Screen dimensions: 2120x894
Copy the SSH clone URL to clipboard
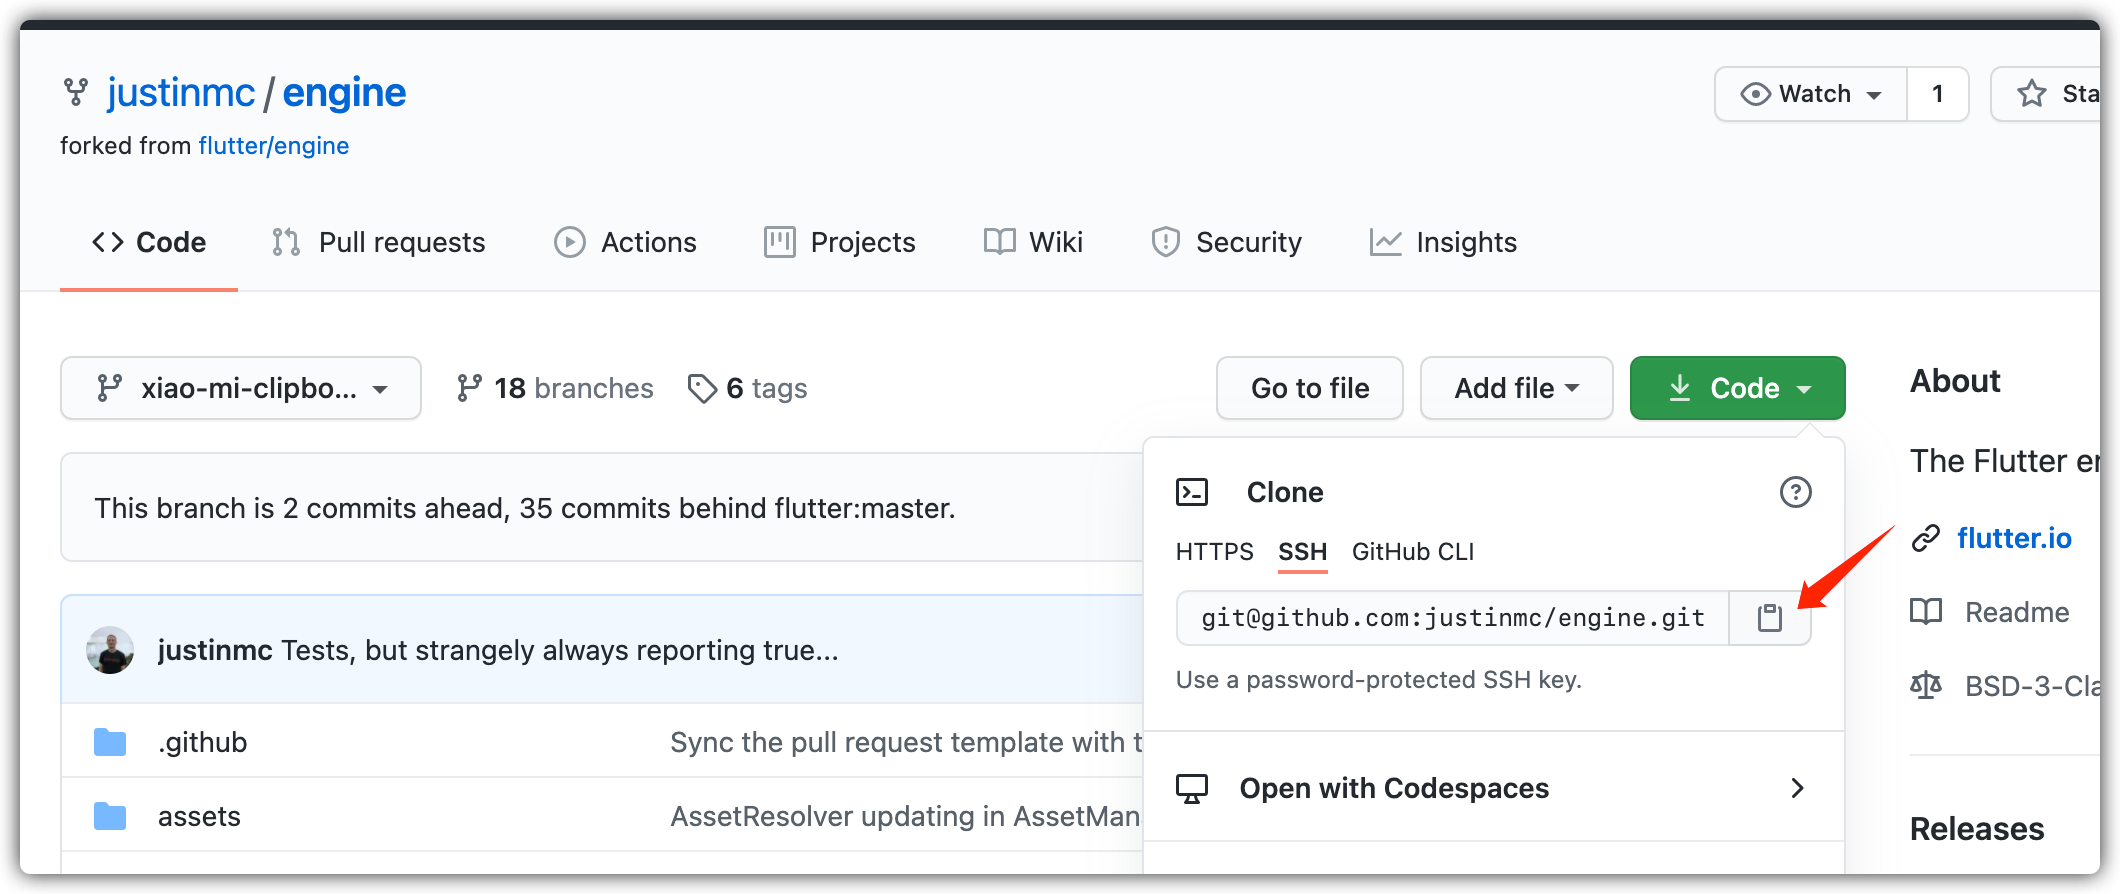(x=1769, y=618)
